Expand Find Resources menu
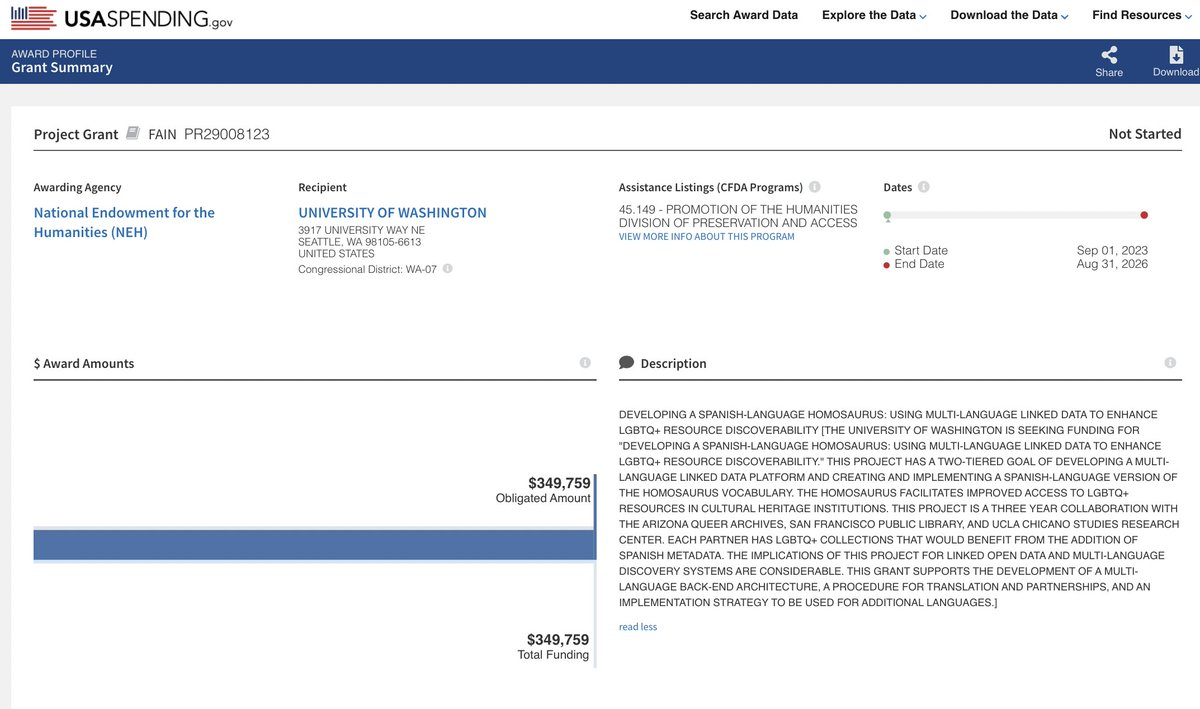Image resolution: width=1200 pixels, height=709 pixels. point(1143,15)
